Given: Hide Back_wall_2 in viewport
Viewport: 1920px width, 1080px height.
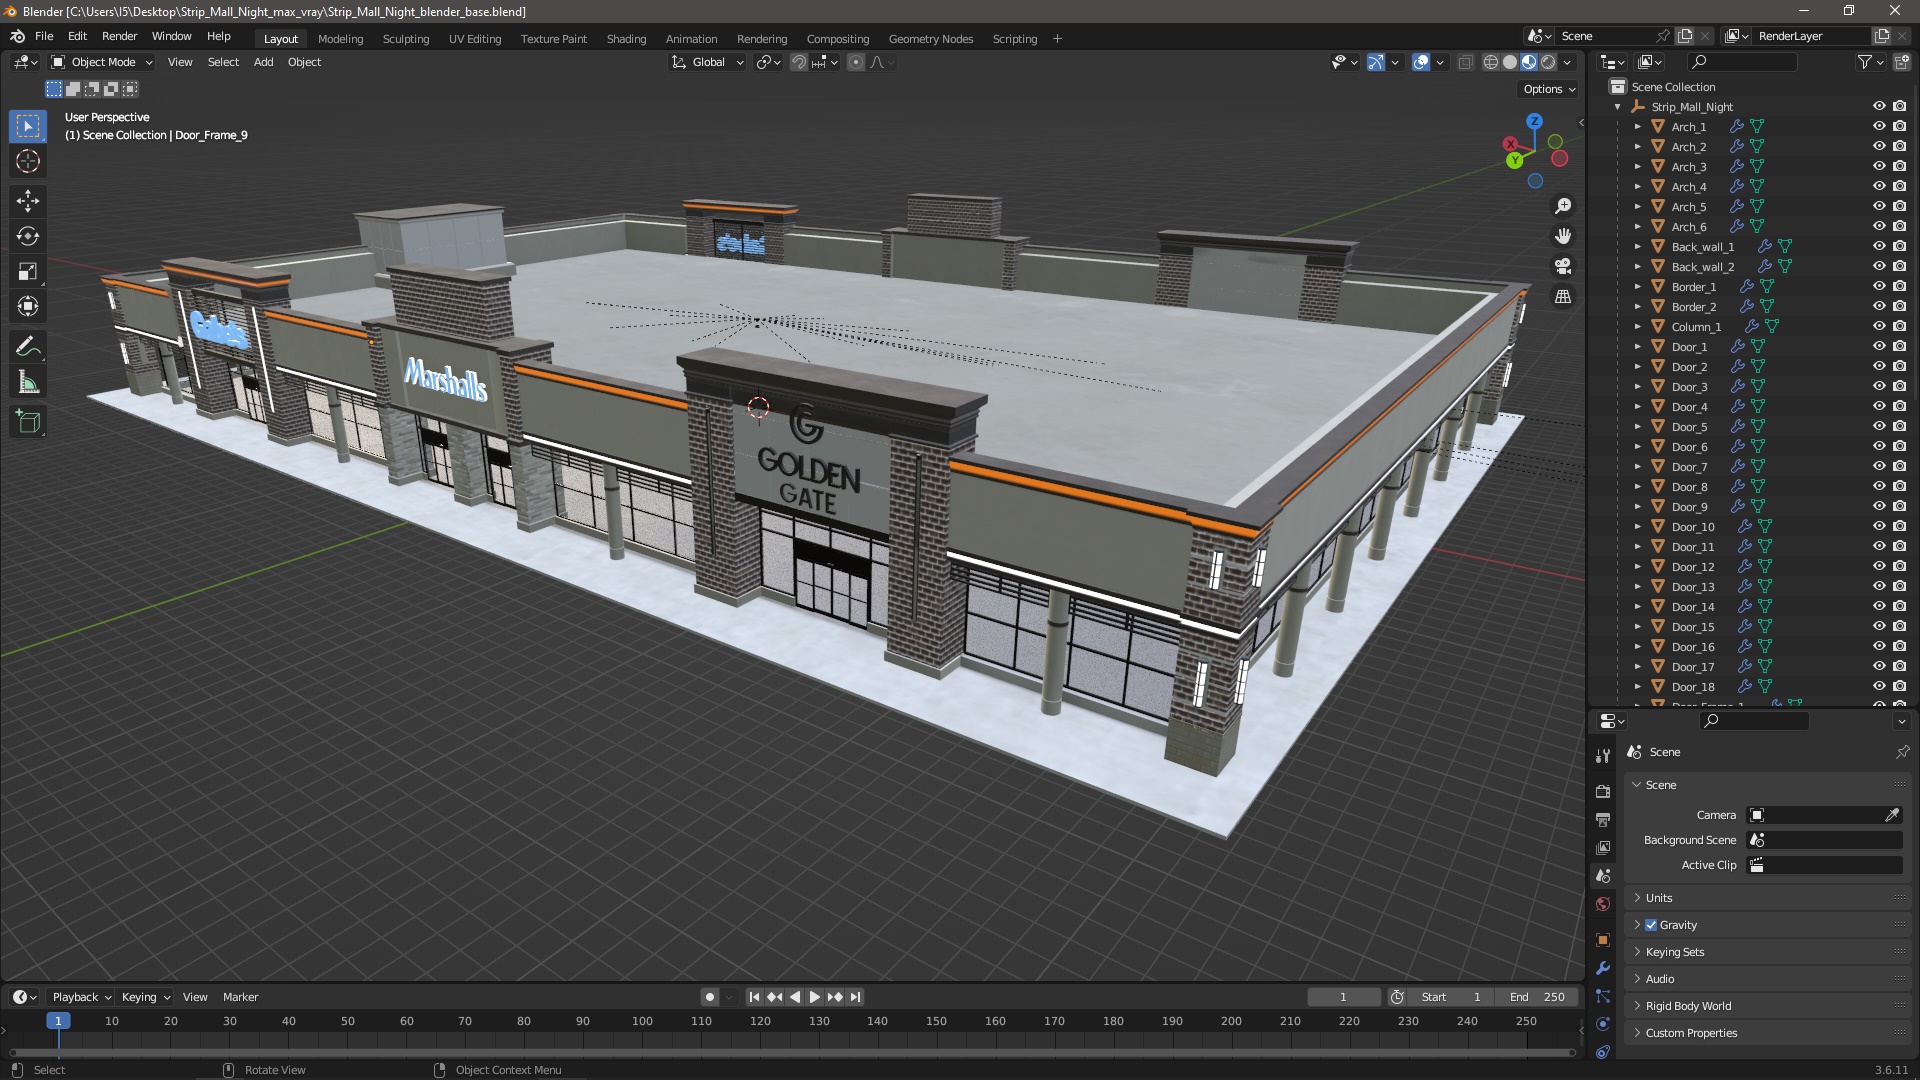Looking at the screenshot, I should click(1879, 266).
